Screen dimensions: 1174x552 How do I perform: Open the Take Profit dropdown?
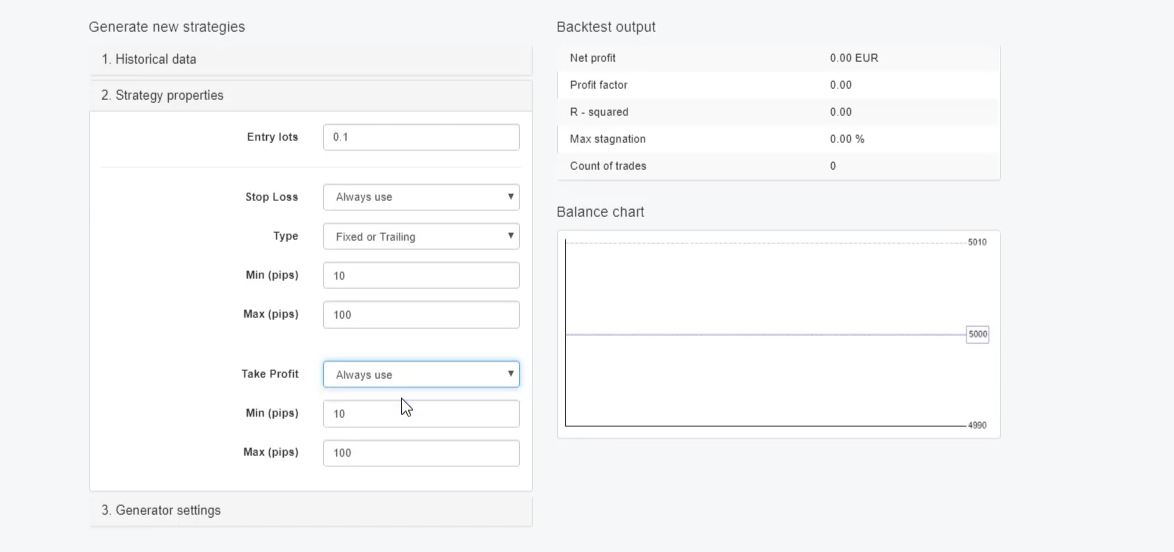[x=421, y=374]
